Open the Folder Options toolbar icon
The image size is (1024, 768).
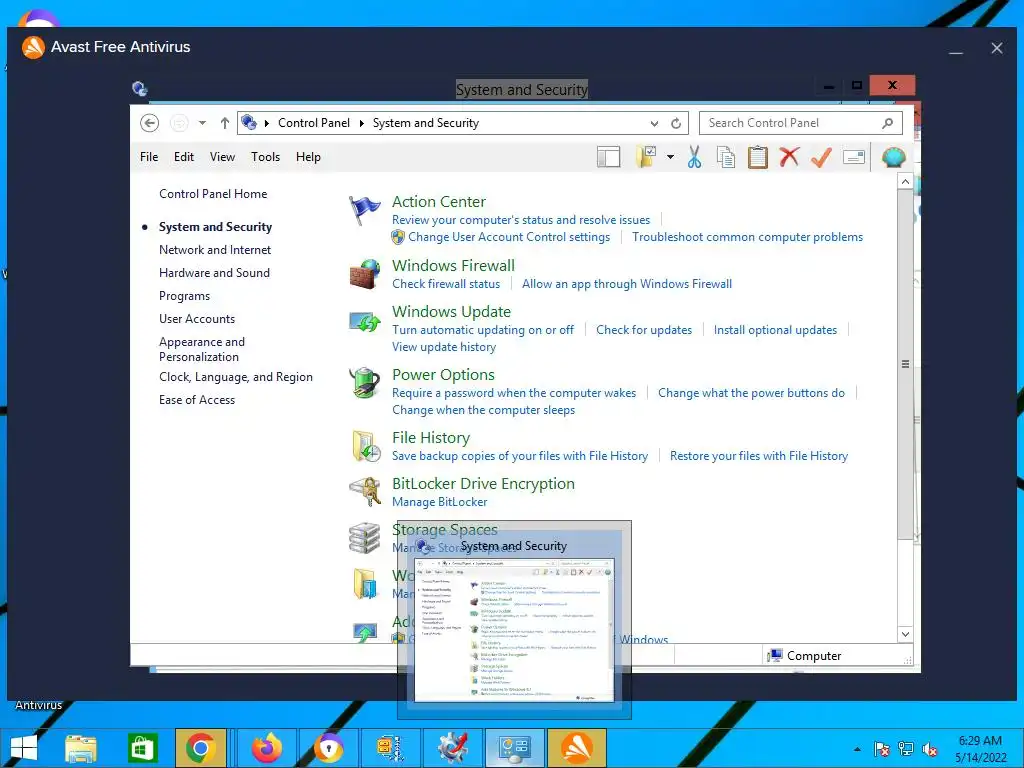[x=647, y=157]
